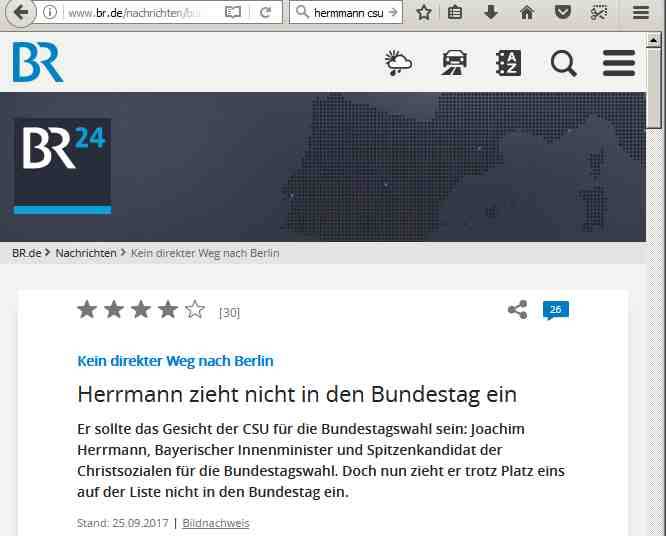
Task: Rate article three stars
Action: click(141, 309)
